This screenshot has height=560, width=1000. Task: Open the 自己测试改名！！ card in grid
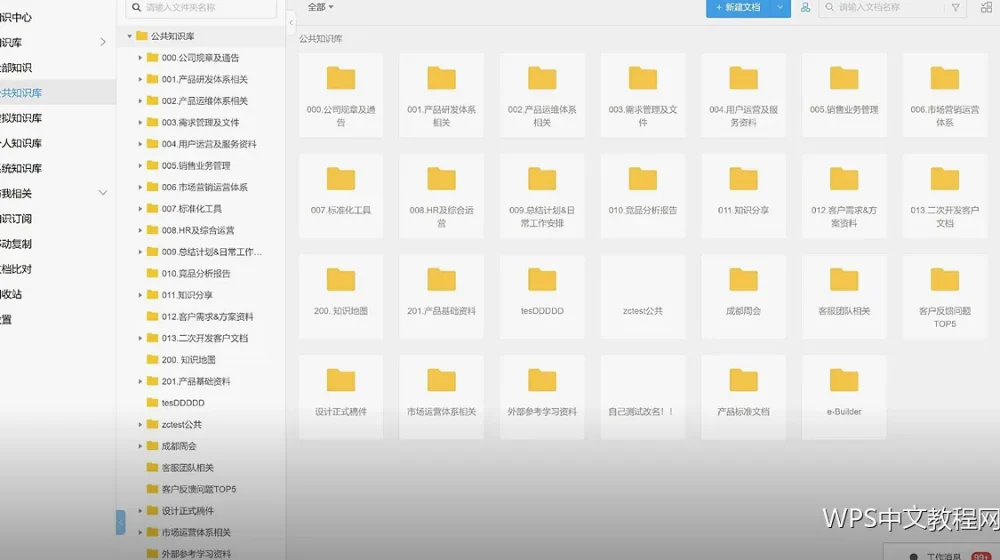pos(643,397)
